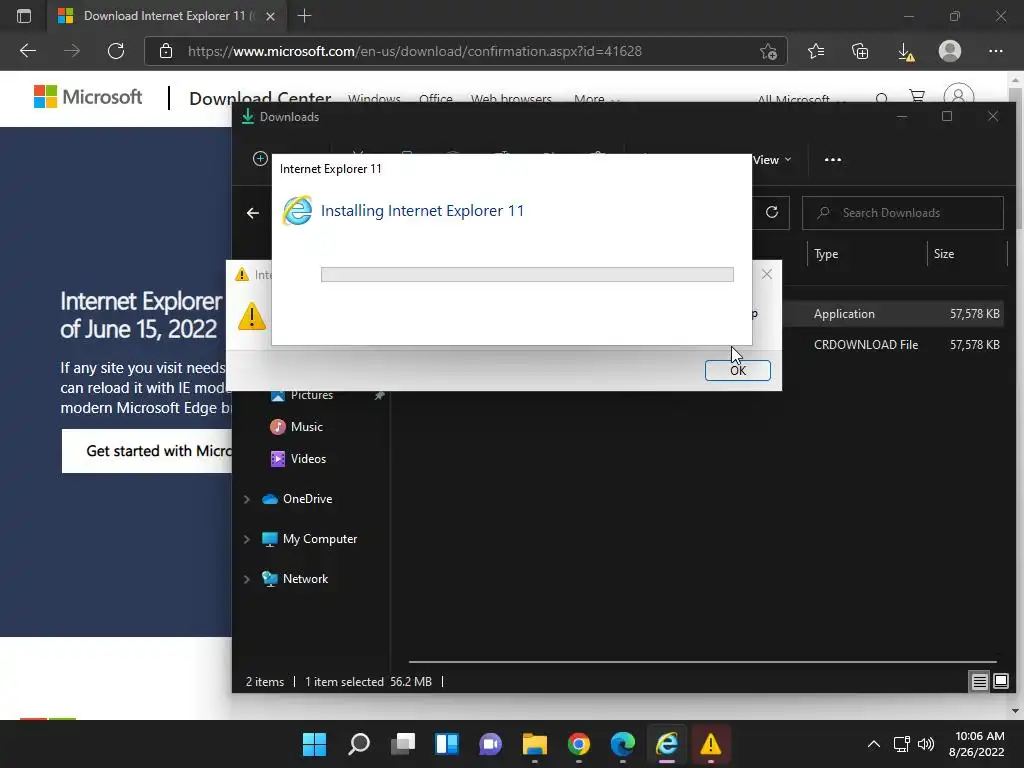Switch to Microsoft Edge on taskbar
This screenshot has height=768, width=1024.
tap(622, 744)
